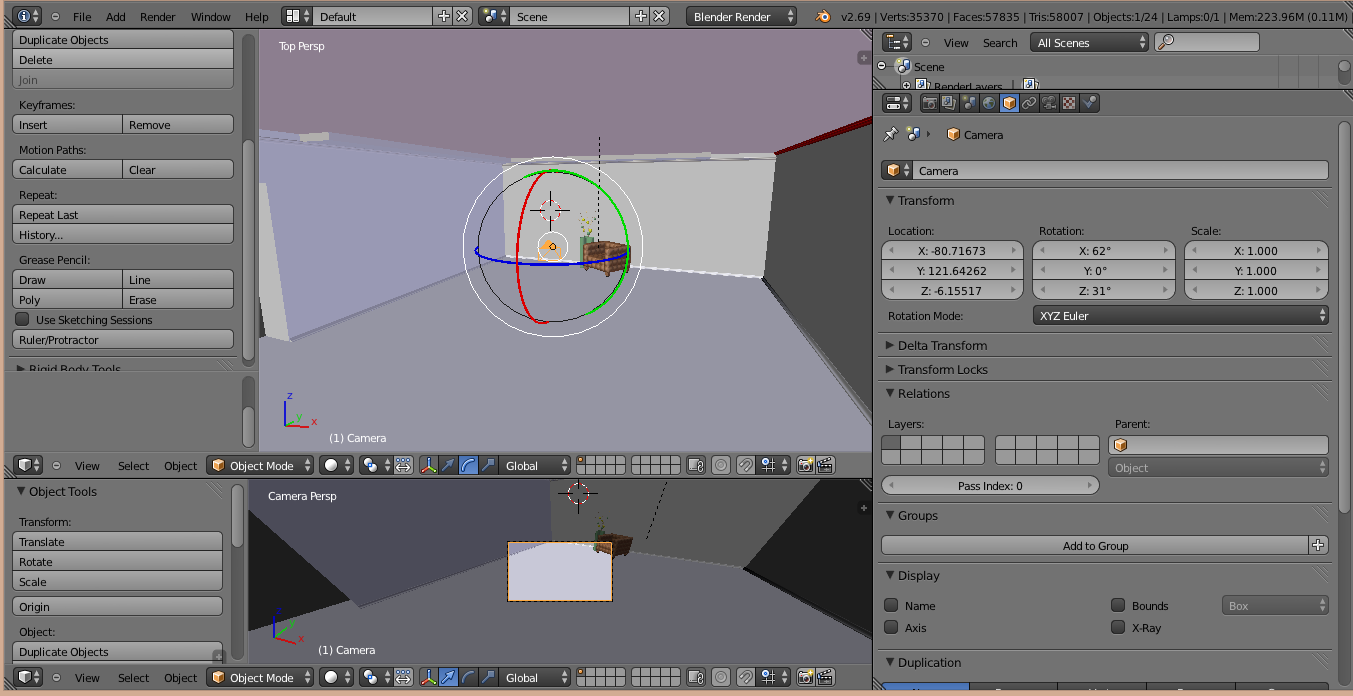Enable translate manipulator in top viewport header
The image size is (1353, 696).
click(x=448, y=465)
